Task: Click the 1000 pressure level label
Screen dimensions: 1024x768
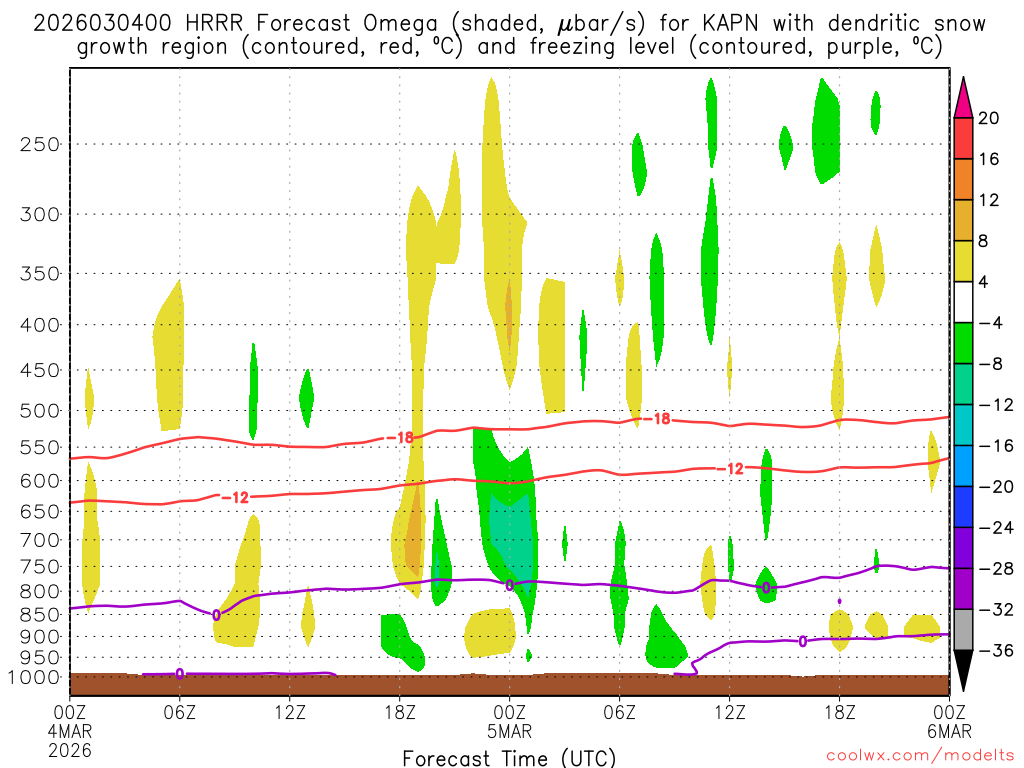Action: point(34,677)
